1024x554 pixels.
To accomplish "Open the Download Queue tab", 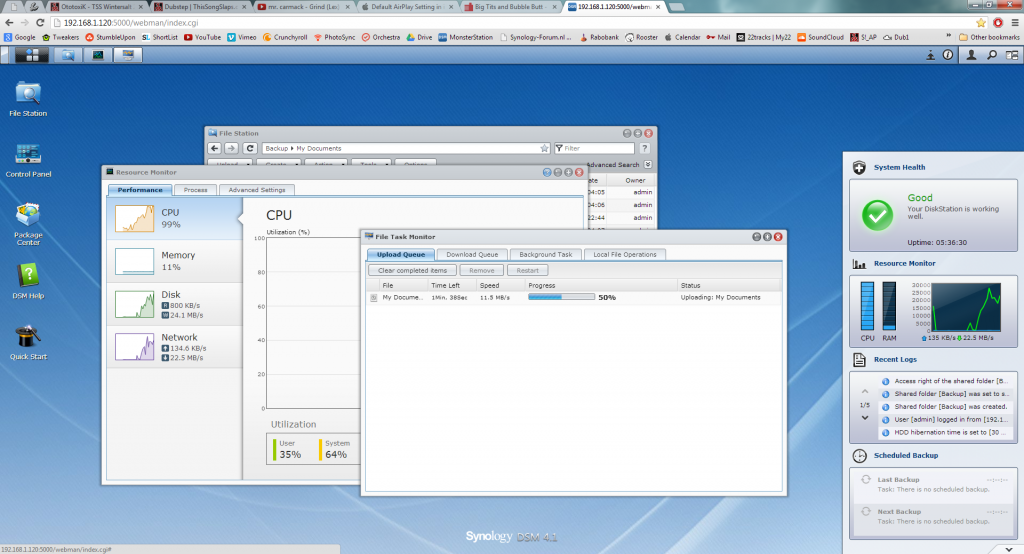I will [x=473, y=255].
